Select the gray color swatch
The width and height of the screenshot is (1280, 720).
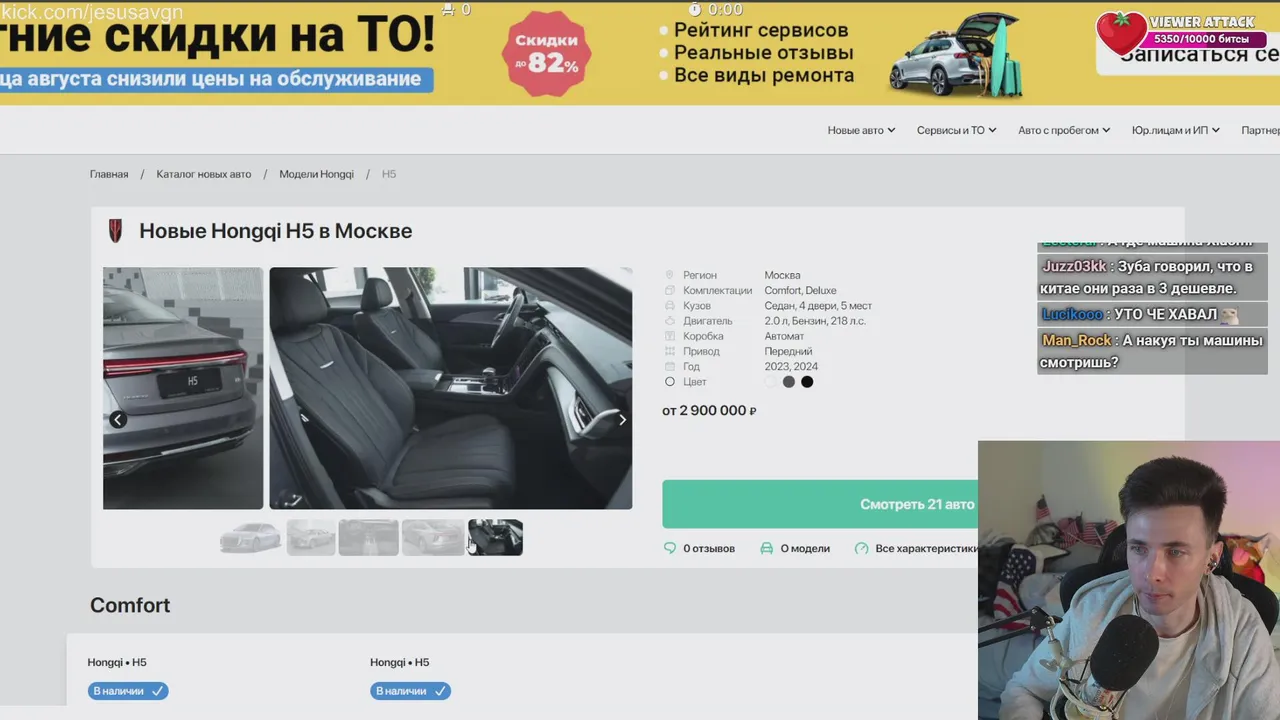[x=789, y=382]
